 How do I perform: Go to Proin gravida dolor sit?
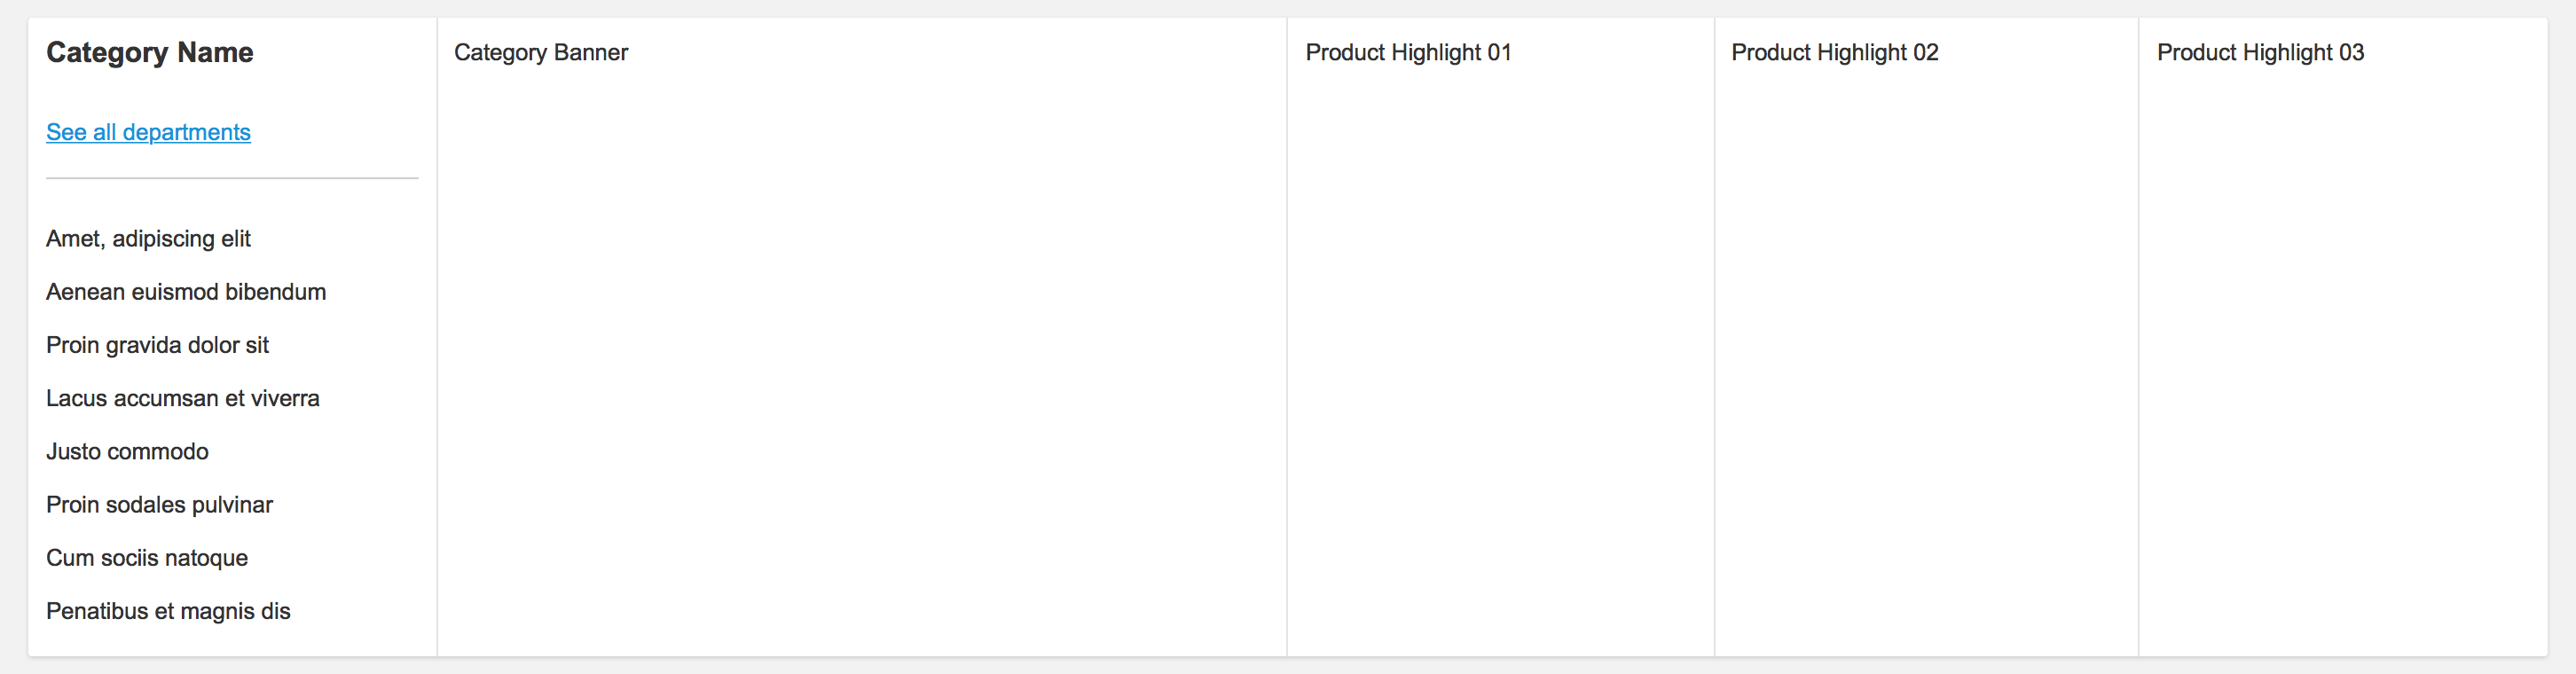(157, 345)
